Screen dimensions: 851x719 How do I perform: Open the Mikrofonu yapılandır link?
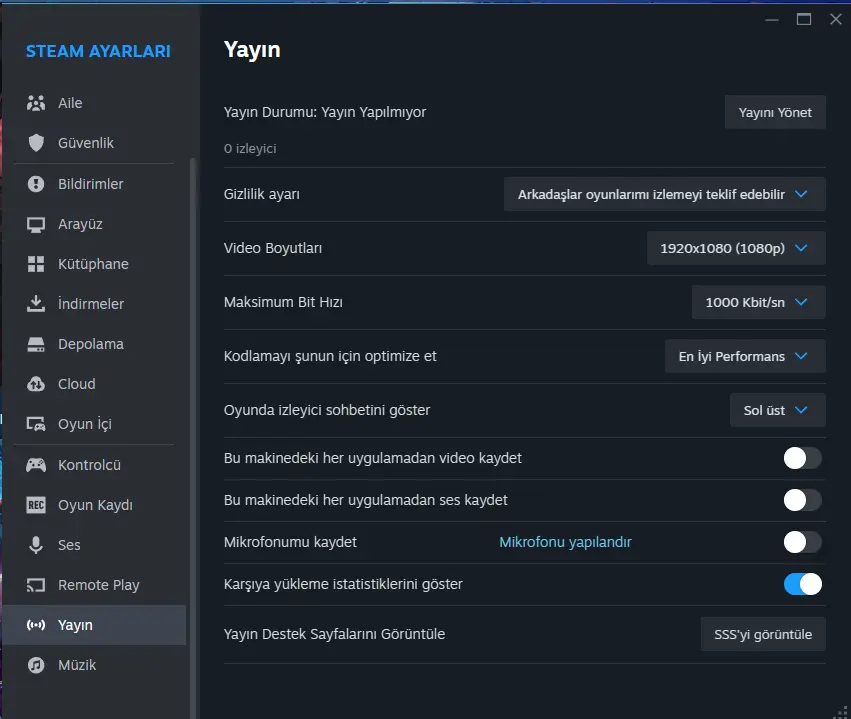(565, 542)
